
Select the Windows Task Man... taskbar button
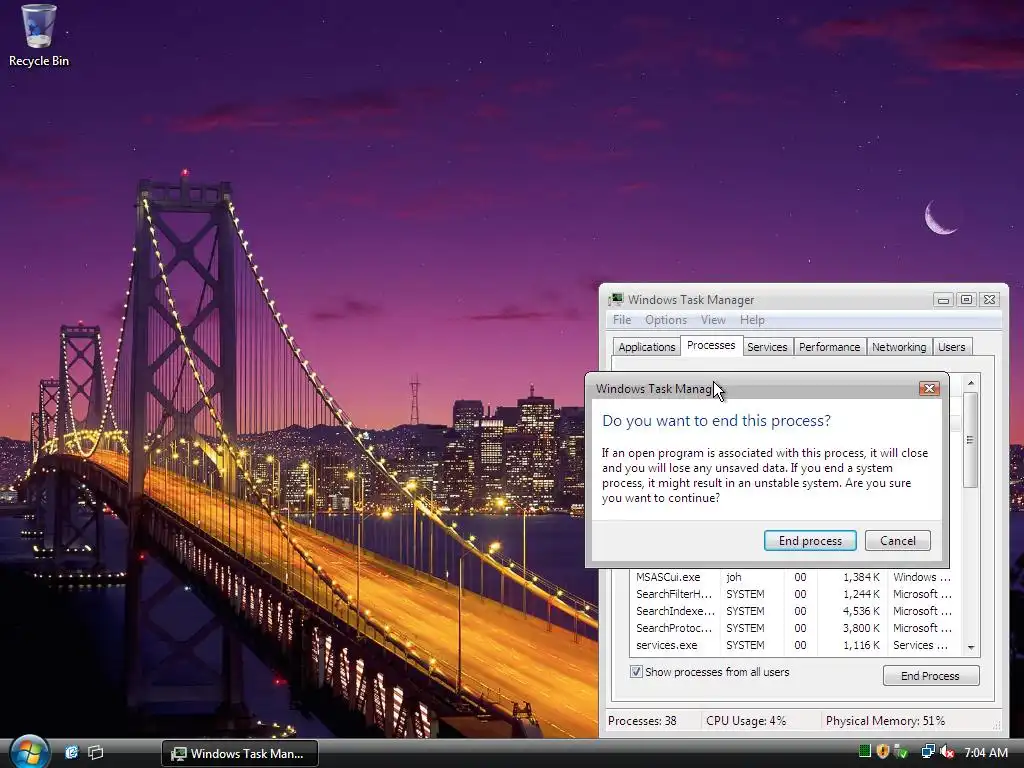click(240, 753)
